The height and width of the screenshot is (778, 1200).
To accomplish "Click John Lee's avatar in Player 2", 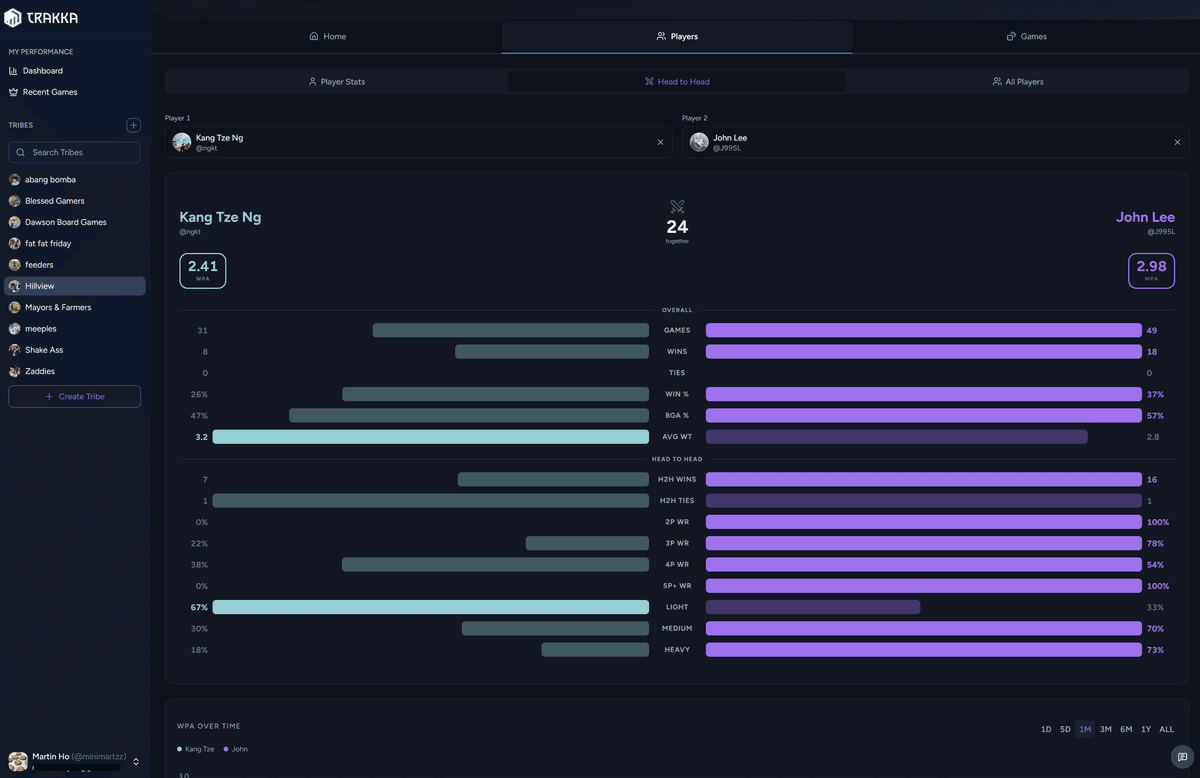I will (699, 142).
